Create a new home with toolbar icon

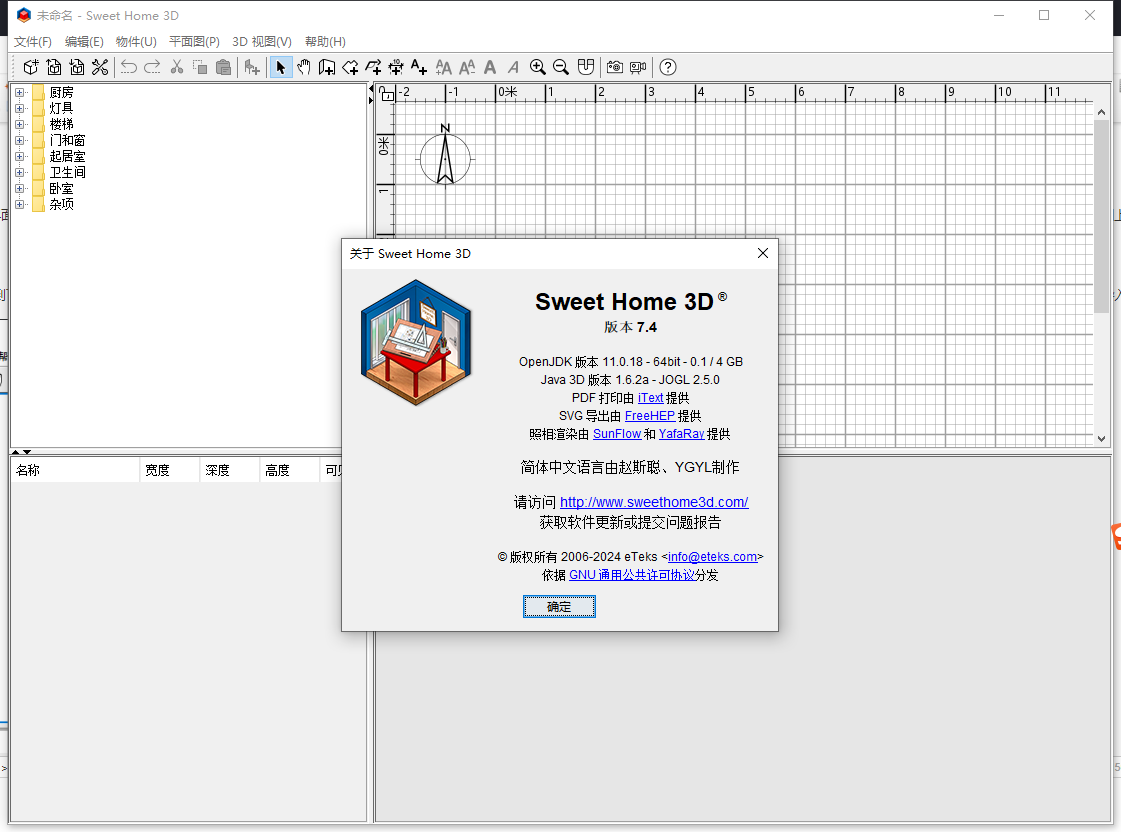[31, 67]
